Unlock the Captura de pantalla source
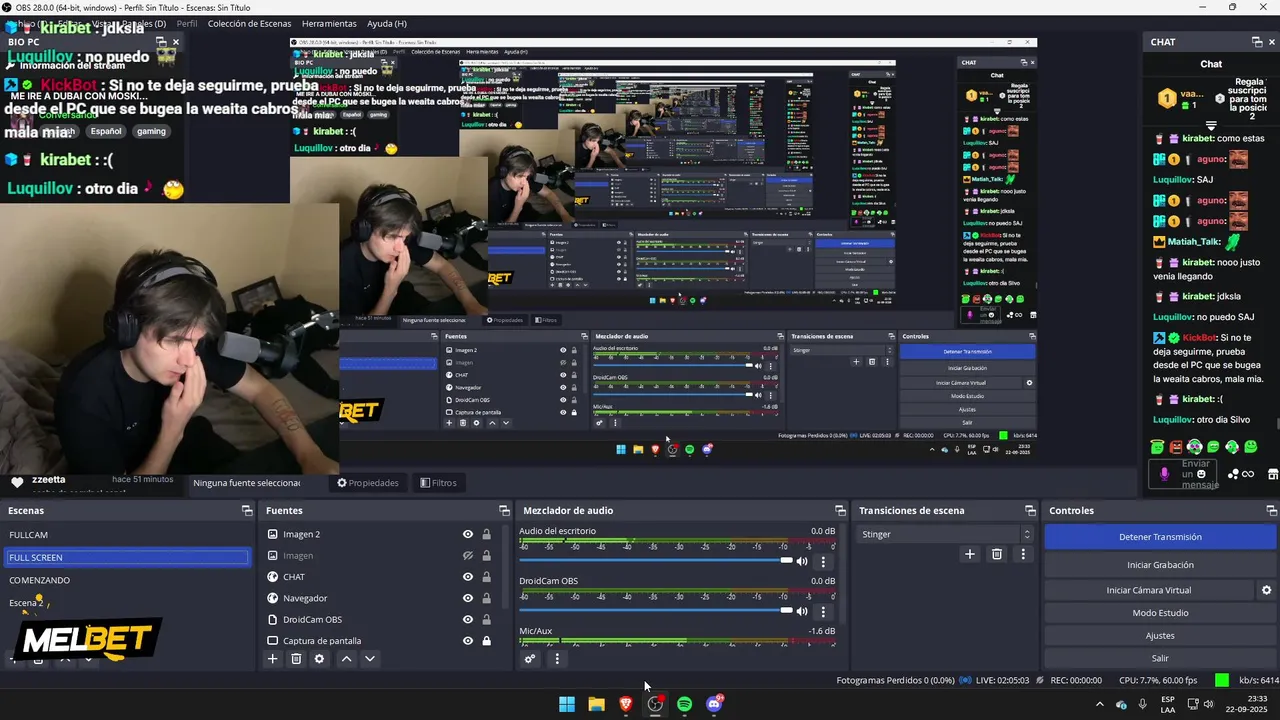The height and width of the screenshot is (720, 1280). (486, 641)
